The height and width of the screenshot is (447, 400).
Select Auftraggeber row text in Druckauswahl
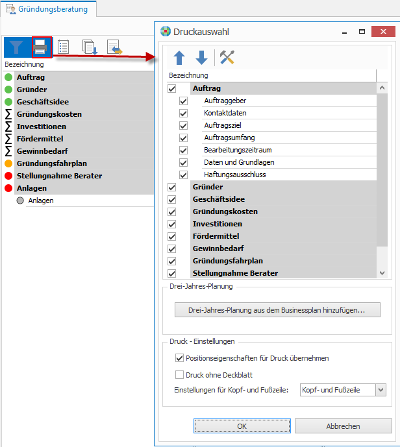[x=225, y=101]
